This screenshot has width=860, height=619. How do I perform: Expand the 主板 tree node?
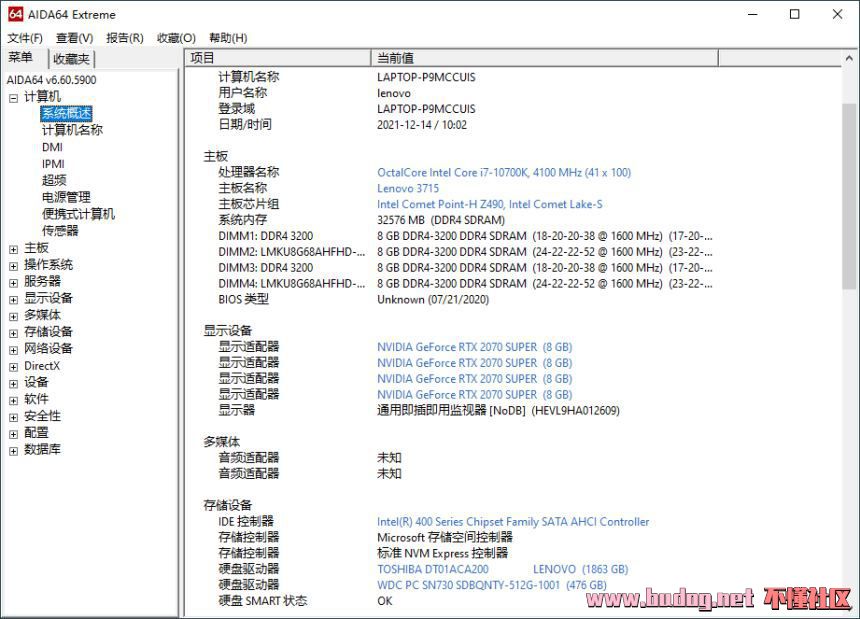(13, 249)
